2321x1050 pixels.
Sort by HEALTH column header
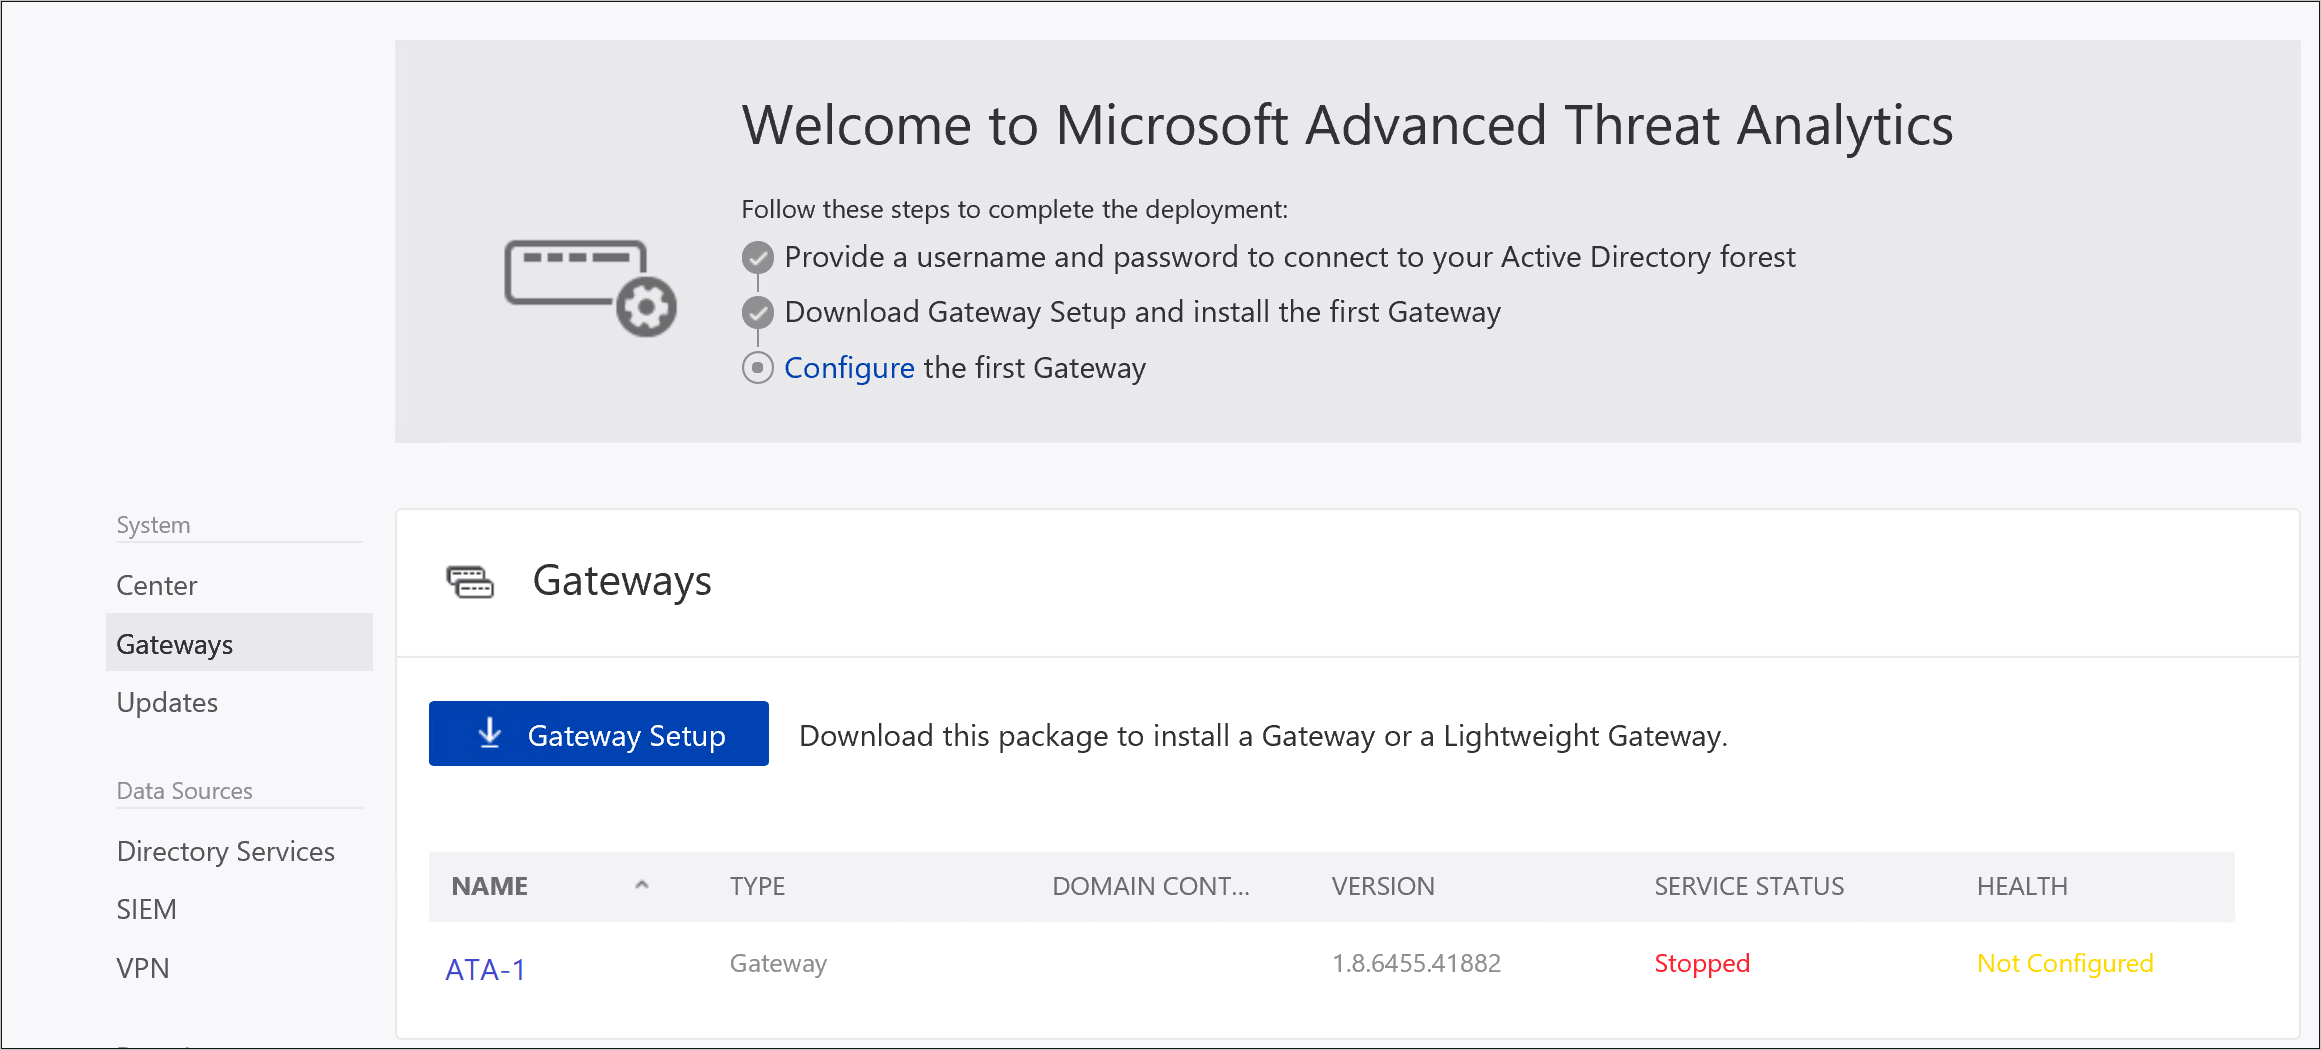2022,886
